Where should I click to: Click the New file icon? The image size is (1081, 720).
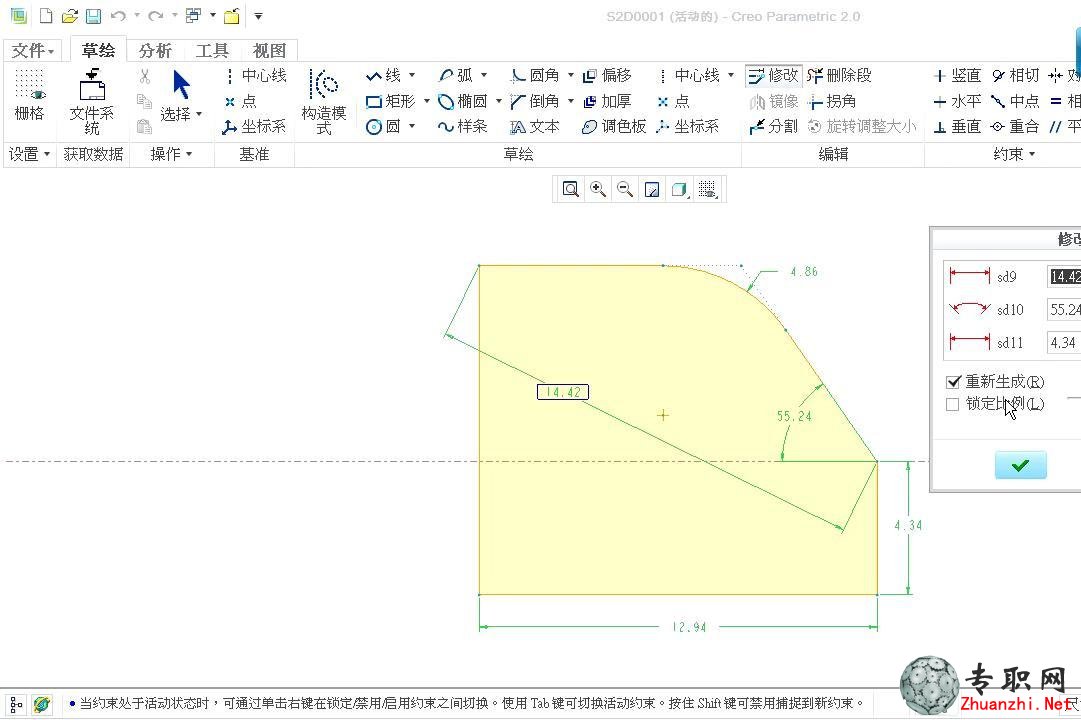point(46,16)
